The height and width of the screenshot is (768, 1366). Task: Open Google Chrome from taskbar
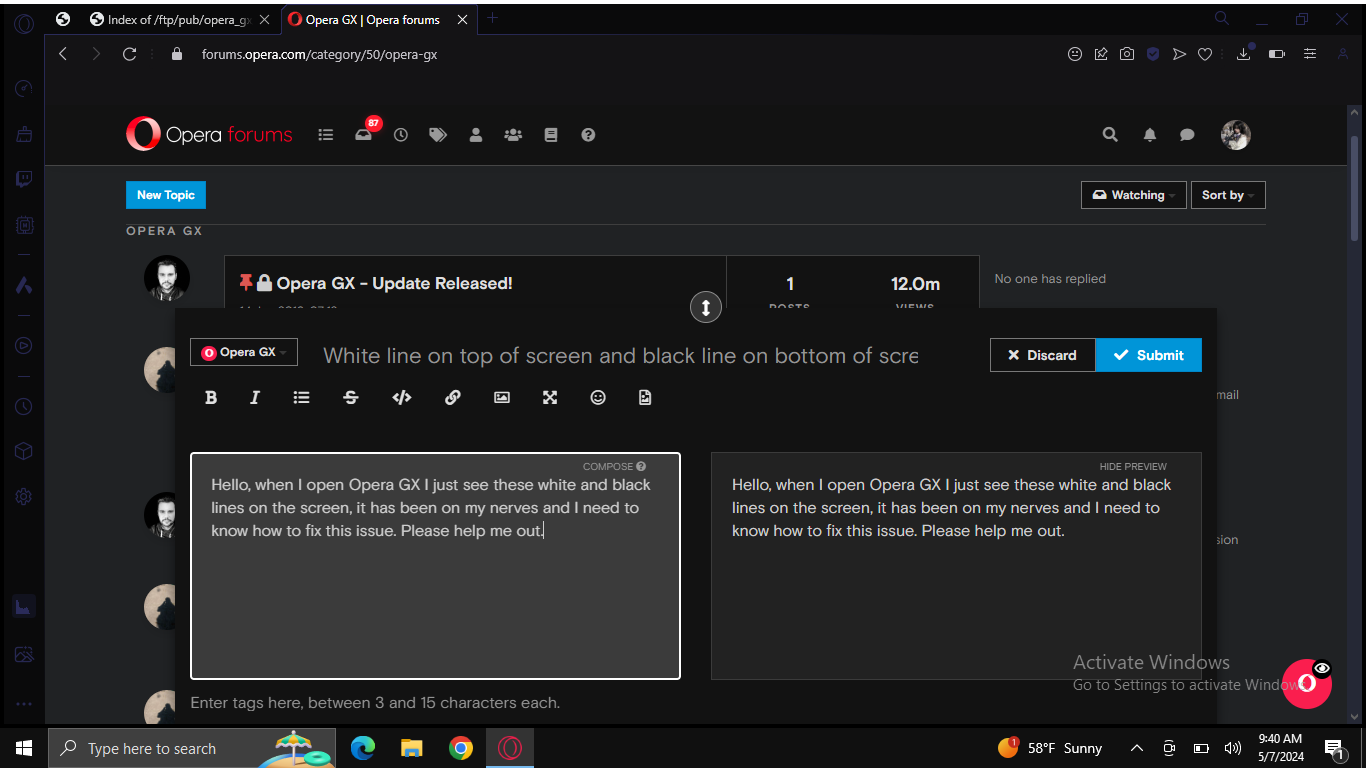click(x=460, y=748)
